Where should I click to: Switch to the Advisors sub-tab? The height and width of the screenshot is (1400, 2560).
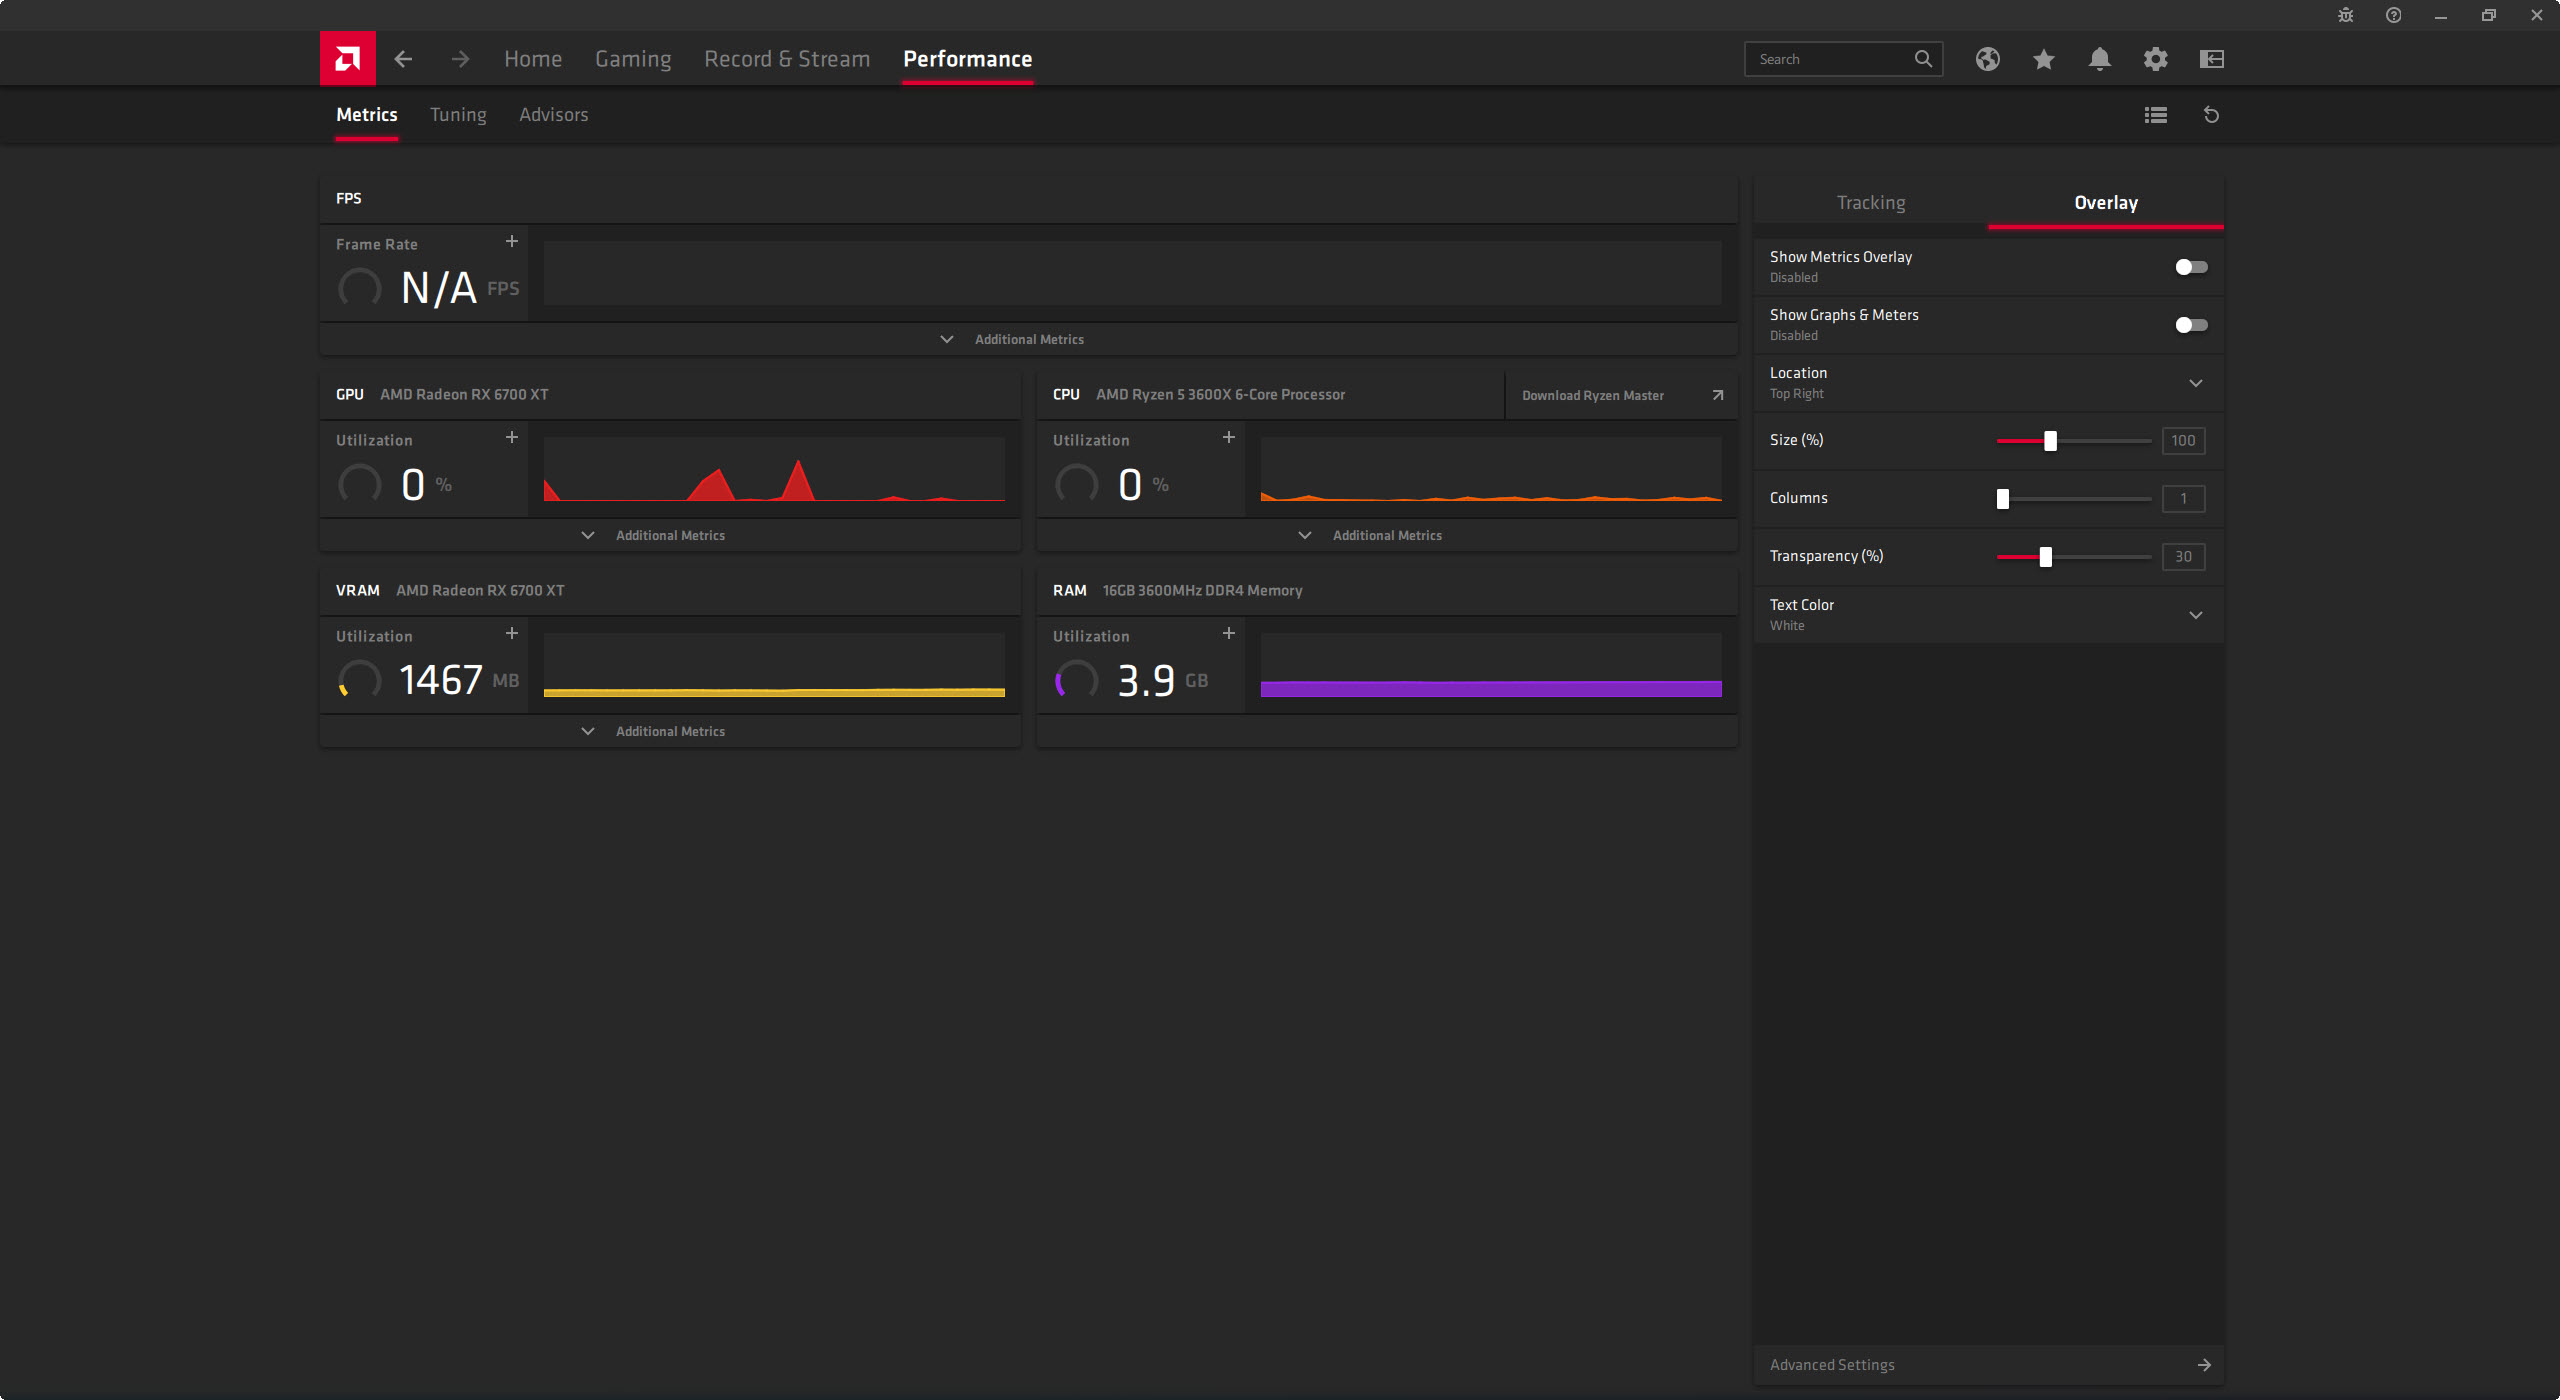553,115
